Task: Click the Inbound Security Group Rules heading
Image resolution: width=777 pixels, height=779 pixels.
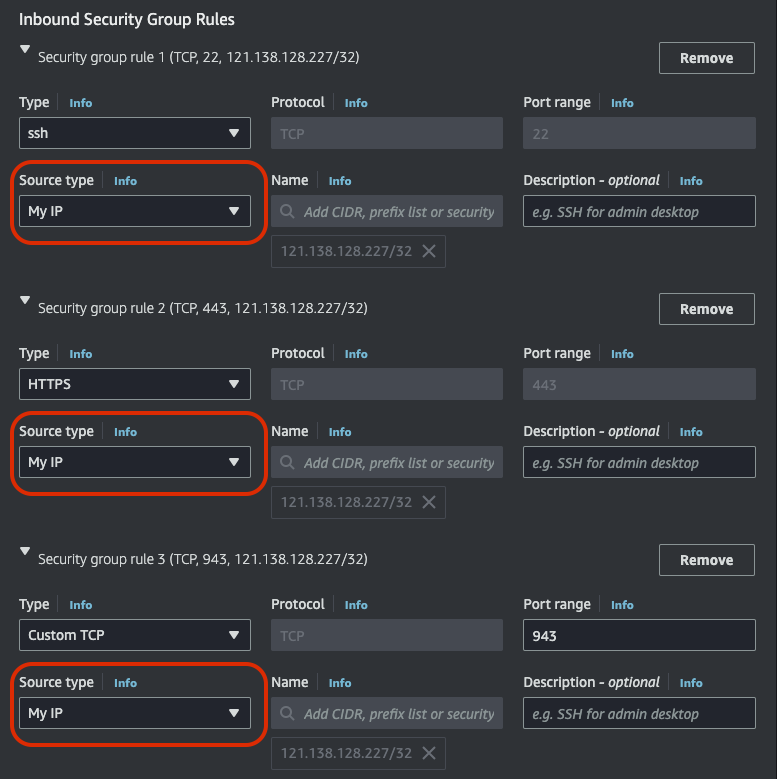Action: coord(127,19)
